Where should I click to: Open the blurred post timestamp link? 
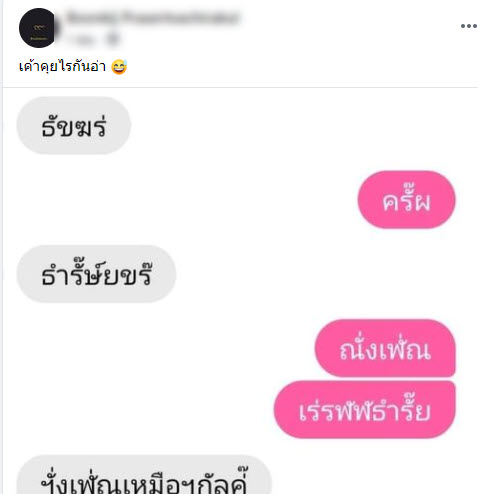tap(81, 40)
